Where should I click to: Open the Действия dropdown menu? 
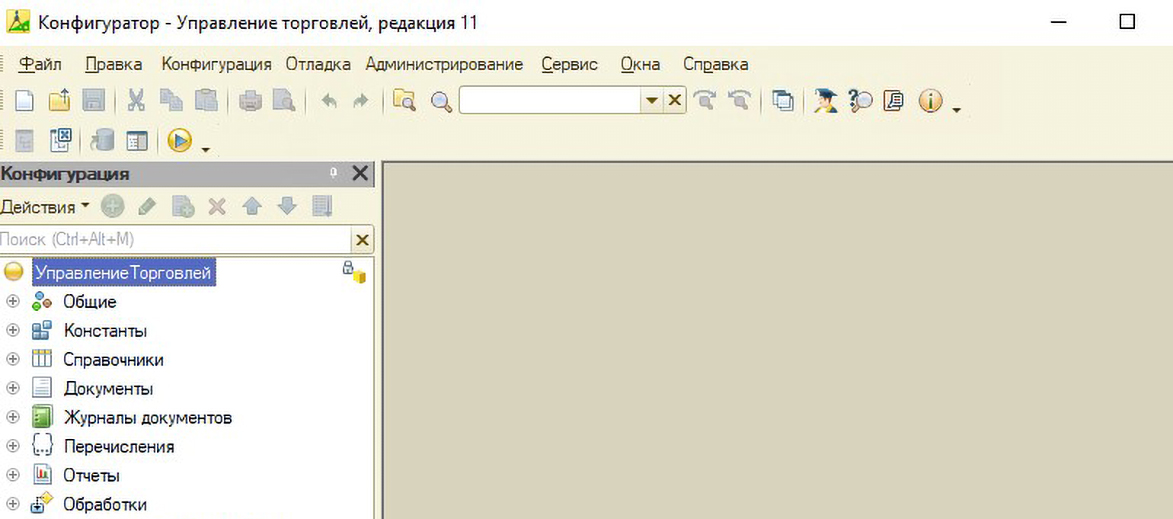coord(44,207)
